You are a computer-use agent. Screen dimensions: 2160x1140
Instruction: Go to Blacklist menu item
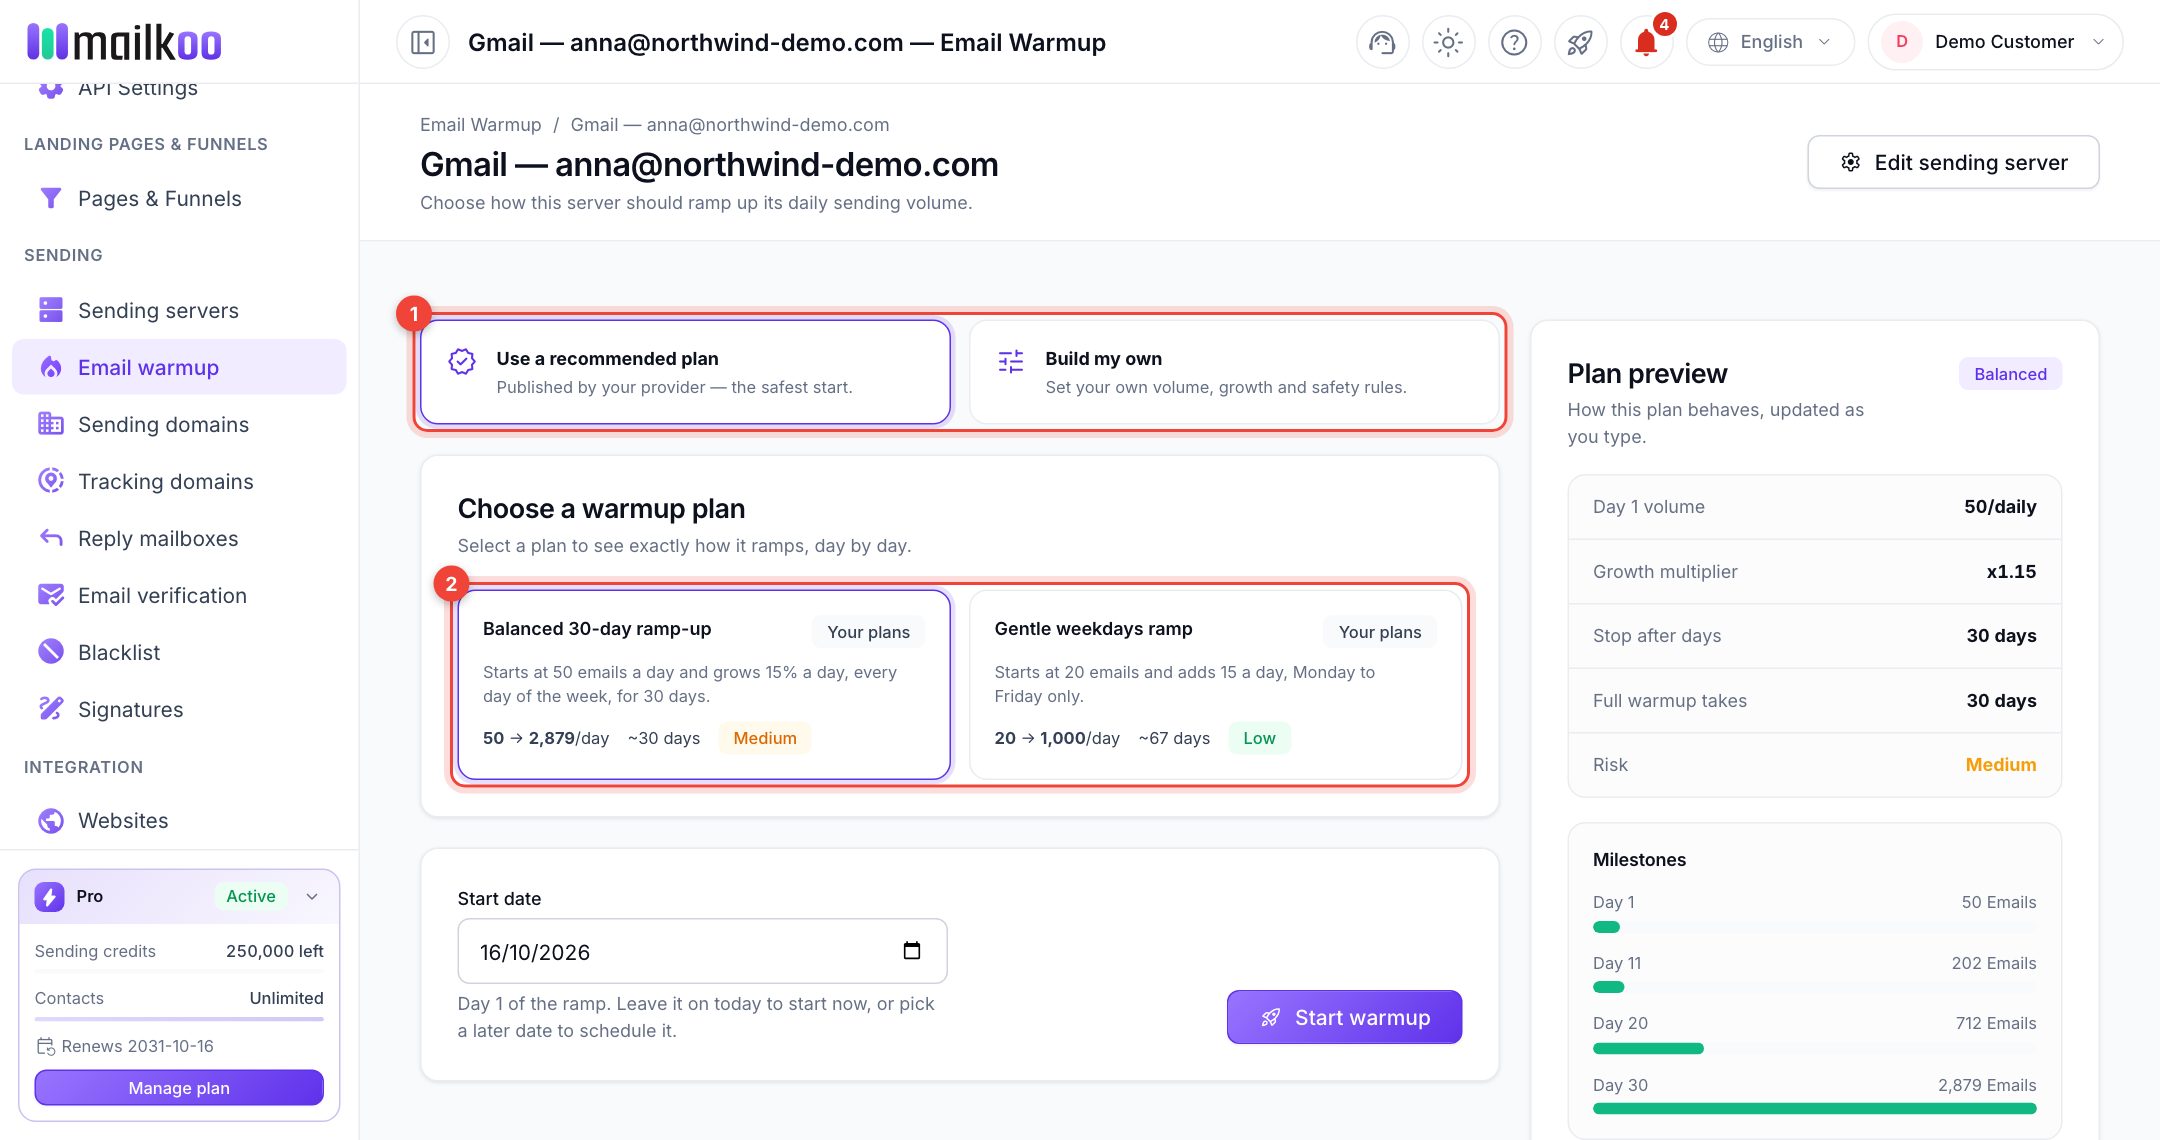179,652
